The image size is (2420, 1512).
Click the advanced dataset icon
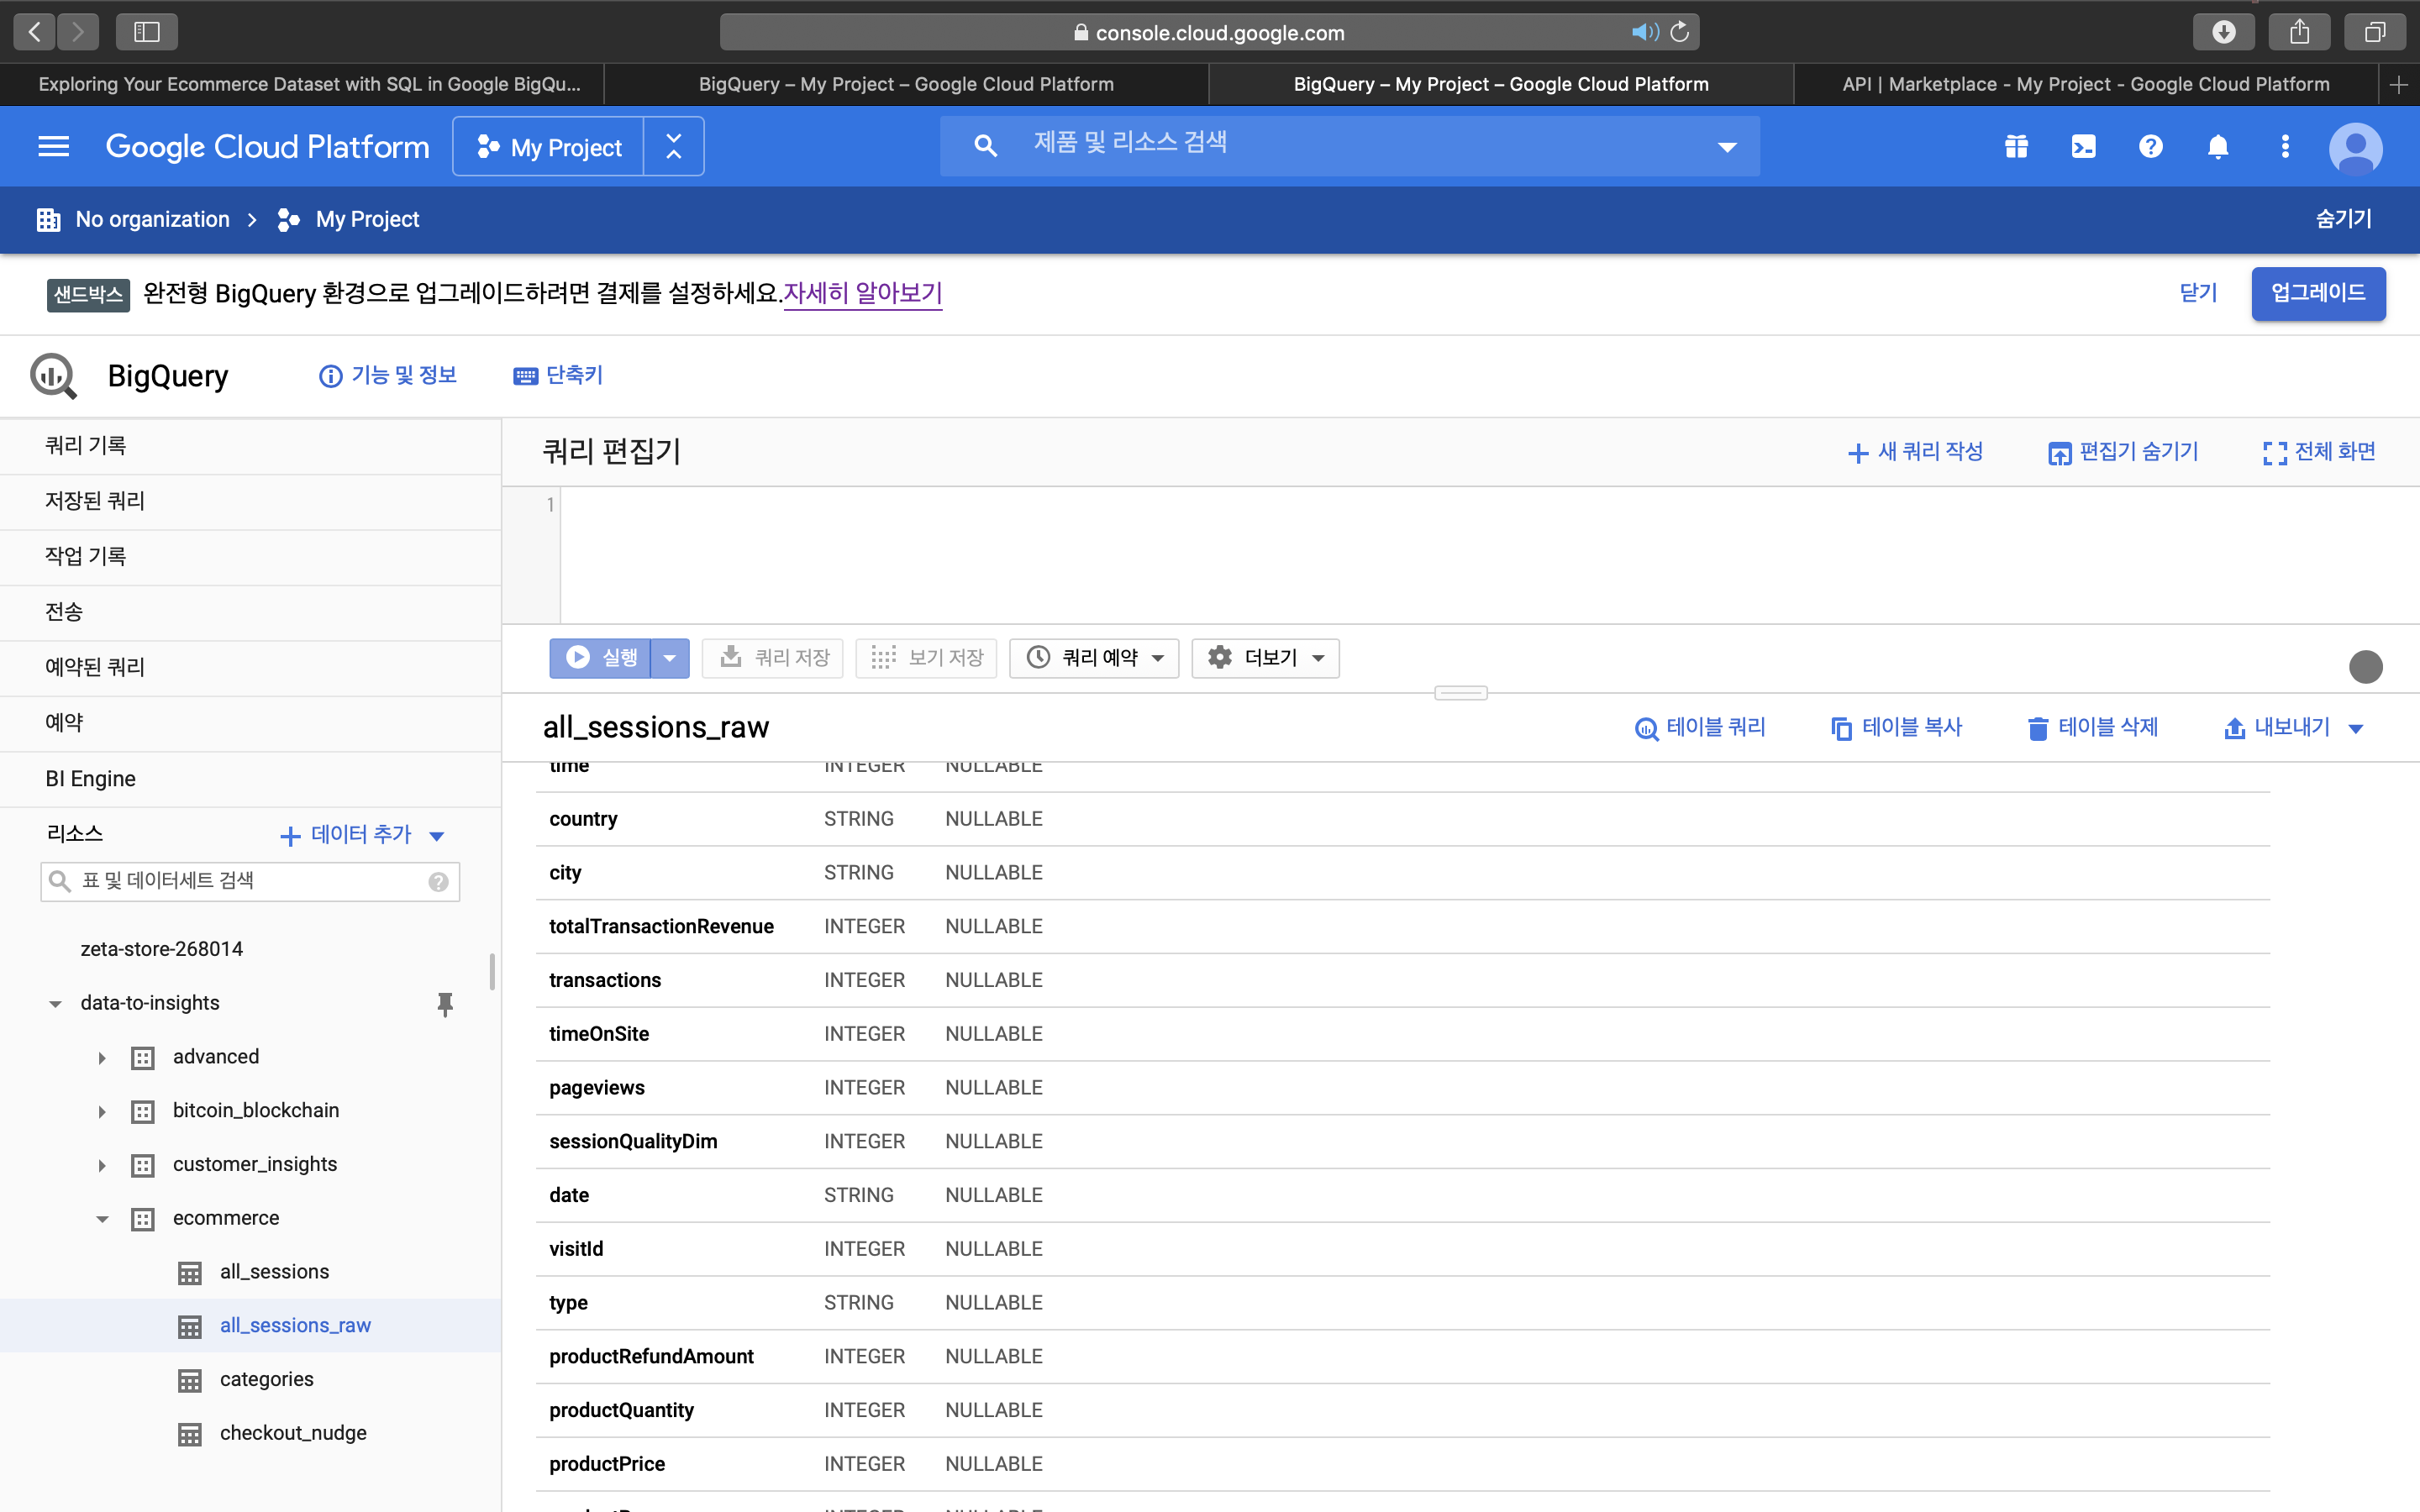143,1057
